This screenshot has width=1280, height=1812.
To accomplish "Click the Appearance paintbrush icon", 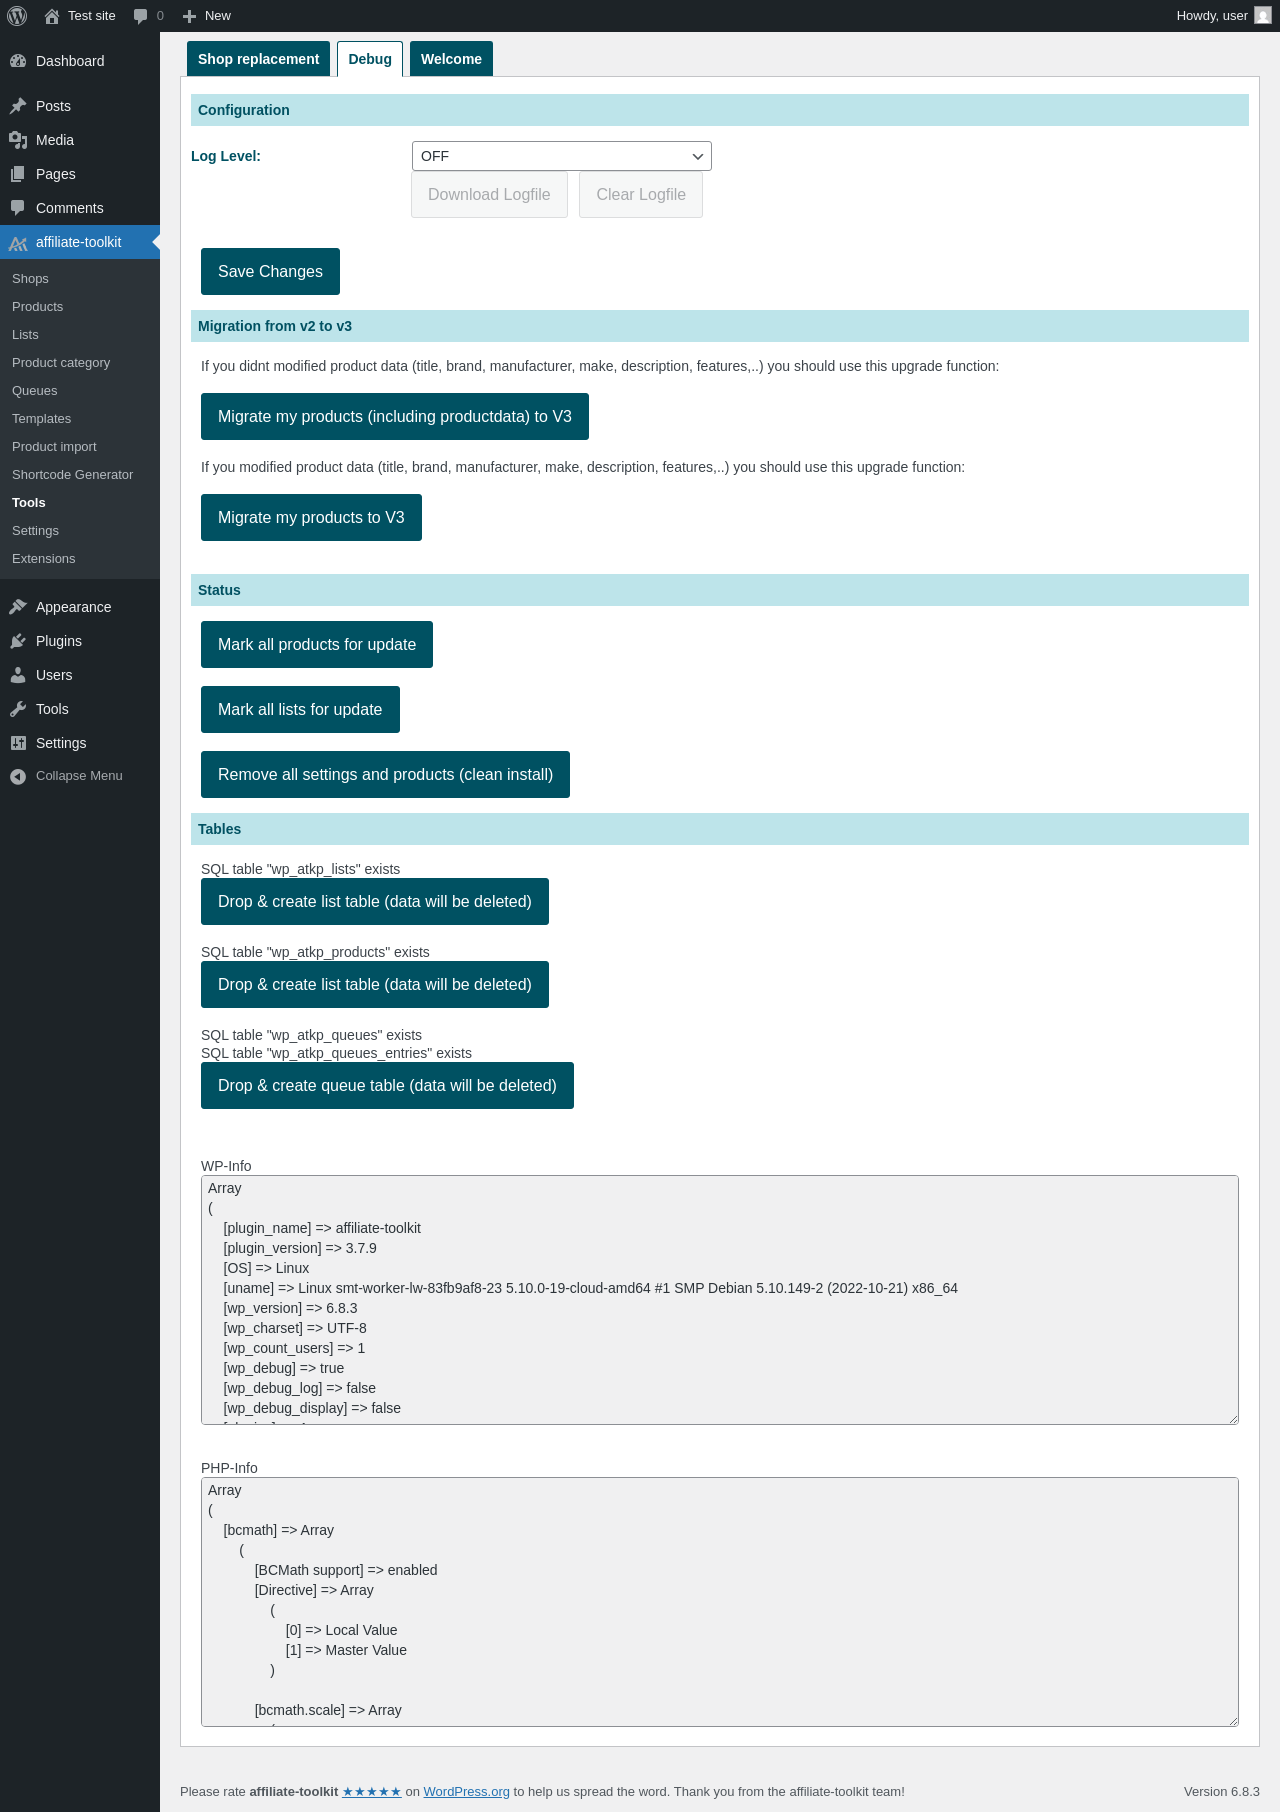I will click(18, 607).
